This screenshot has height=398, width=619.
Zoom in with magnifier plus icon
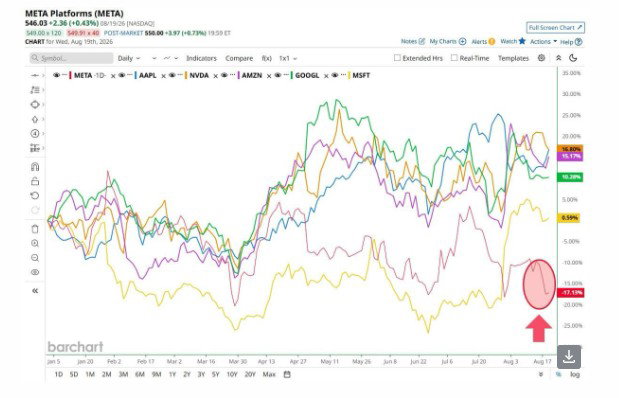(x=35, y=244)
